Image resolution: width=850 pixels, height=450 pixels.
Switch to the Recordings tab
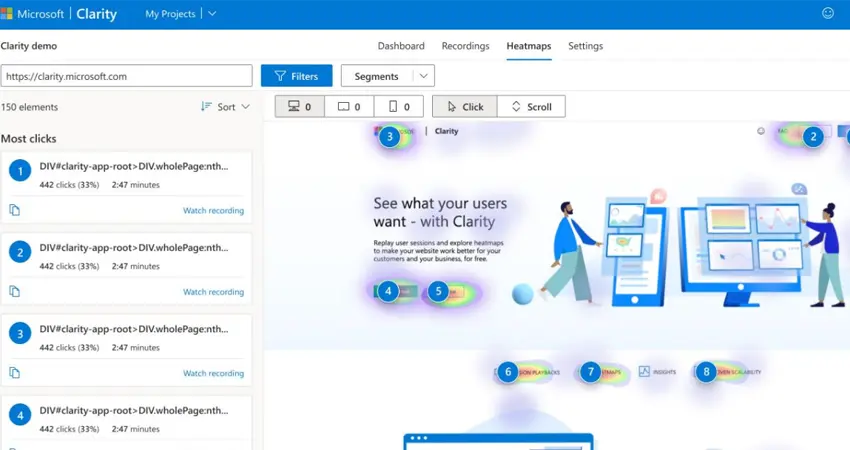coord(465,46)
